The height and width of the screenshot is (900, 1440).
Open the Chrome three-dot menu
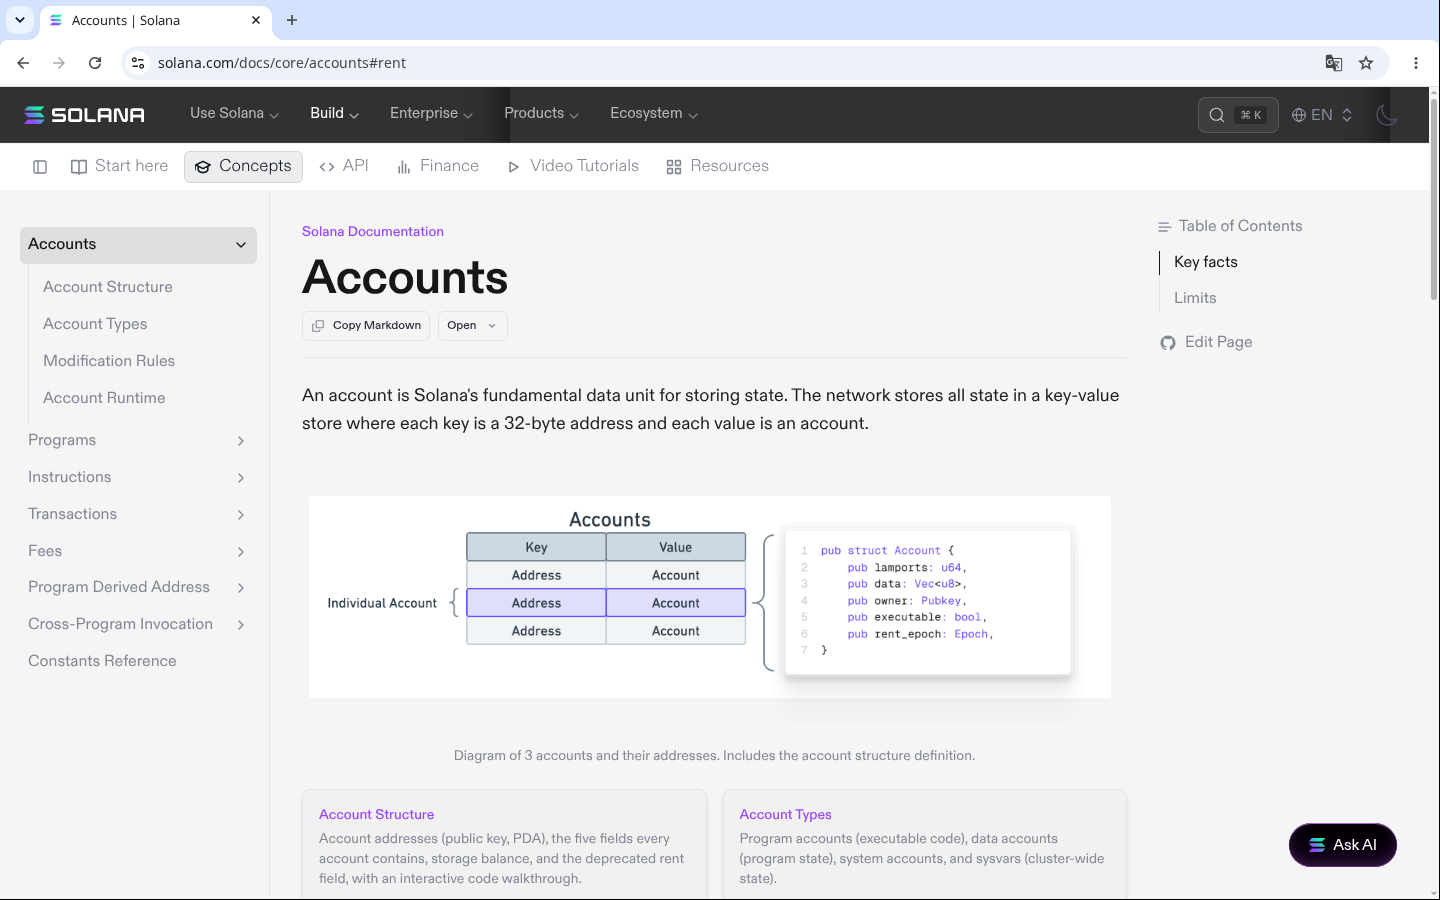point(1416,63)
